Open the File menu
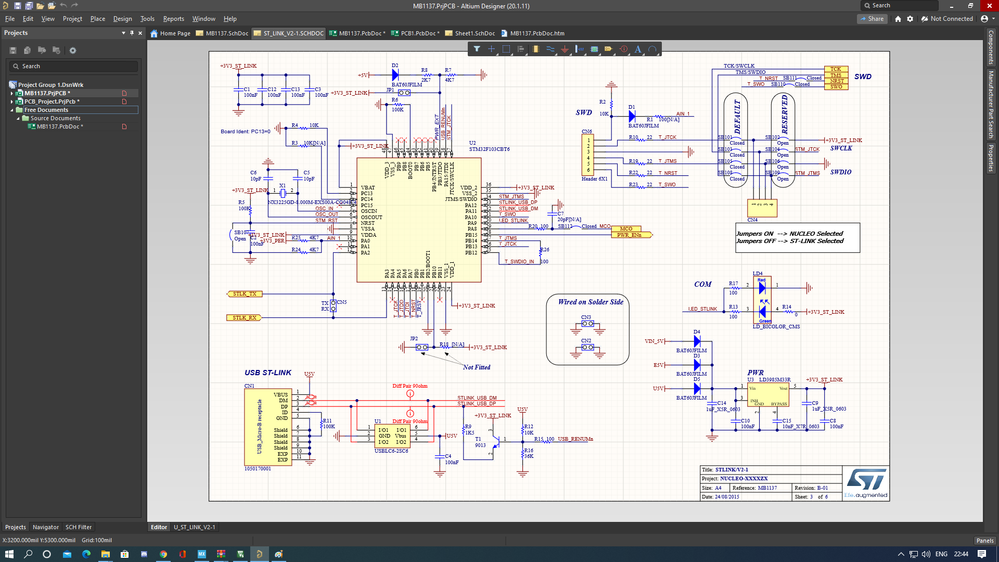The width and height of the screenshot is (999, 562). [x=10, y=19]
